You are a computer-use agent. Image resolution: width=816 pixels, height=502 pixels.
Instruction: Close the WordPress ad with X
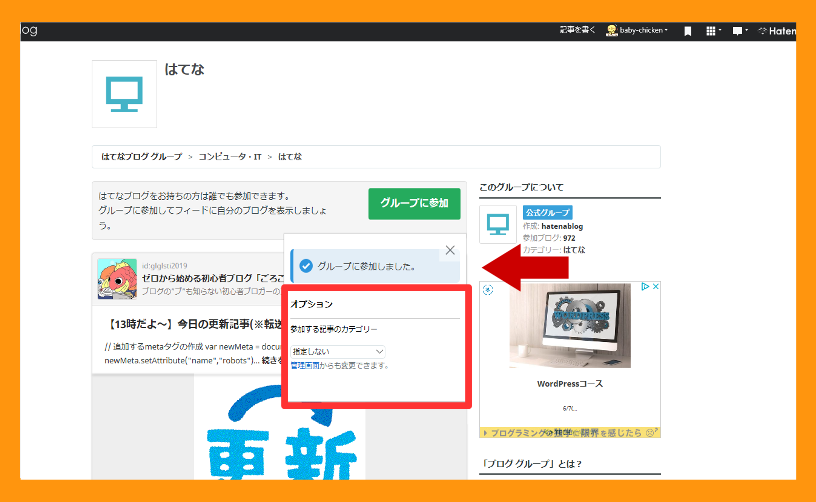[x=656, y=287]
